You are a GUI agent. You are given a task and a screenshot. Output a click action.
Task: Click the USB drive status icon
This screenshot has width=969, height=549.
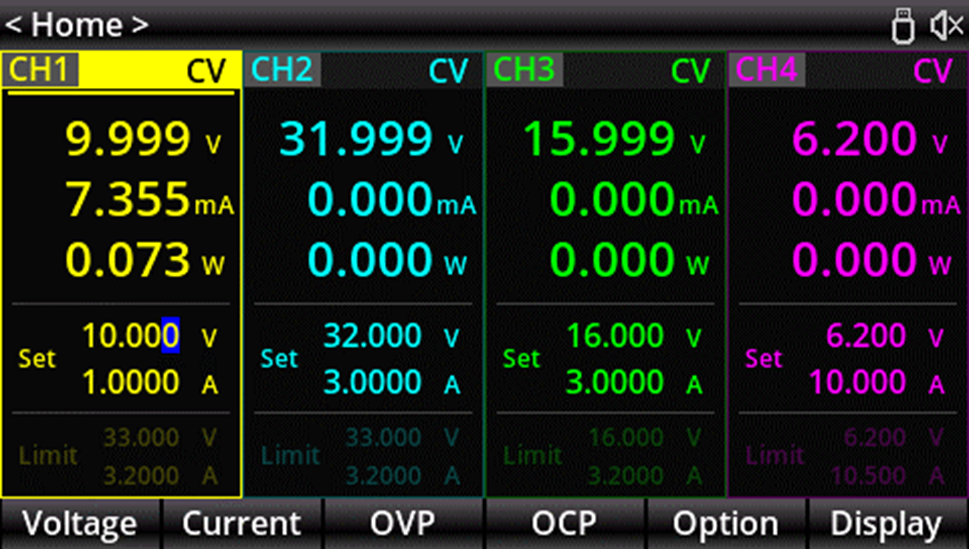point(903,25)
